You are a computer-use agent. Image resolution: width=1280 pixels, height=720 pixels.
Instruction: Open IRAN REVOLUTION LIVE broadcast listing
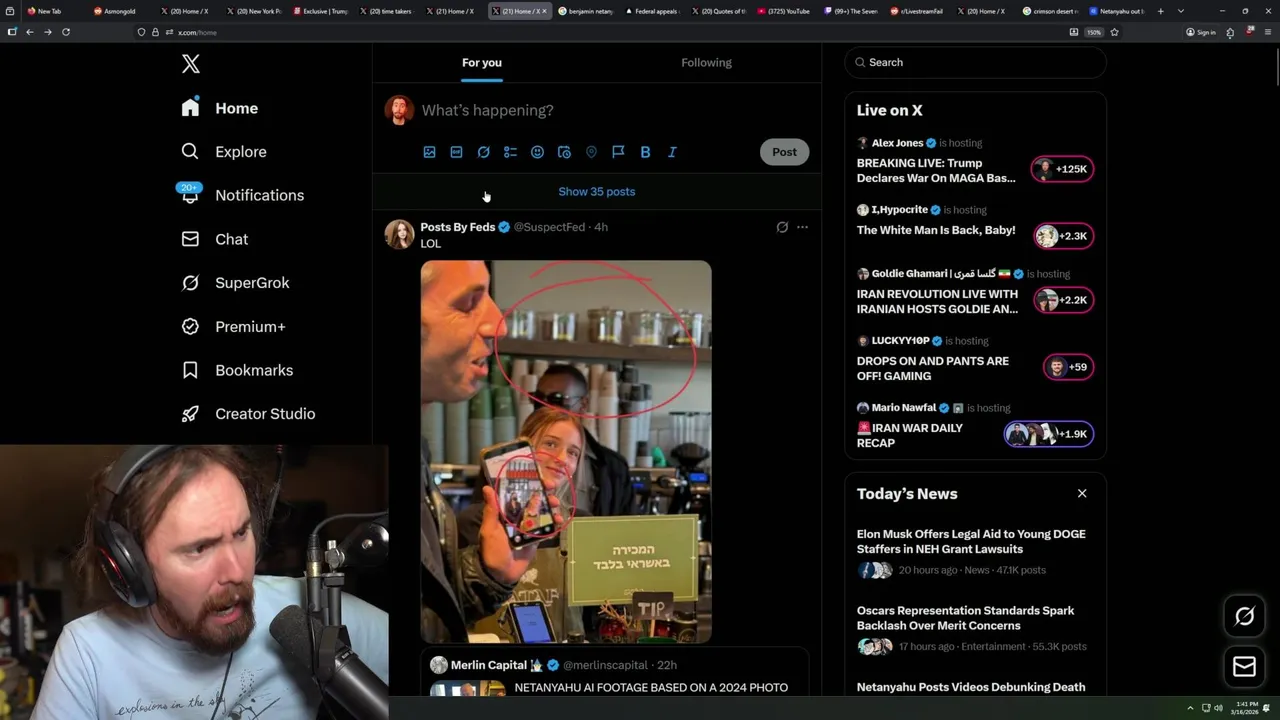[937, 301]
